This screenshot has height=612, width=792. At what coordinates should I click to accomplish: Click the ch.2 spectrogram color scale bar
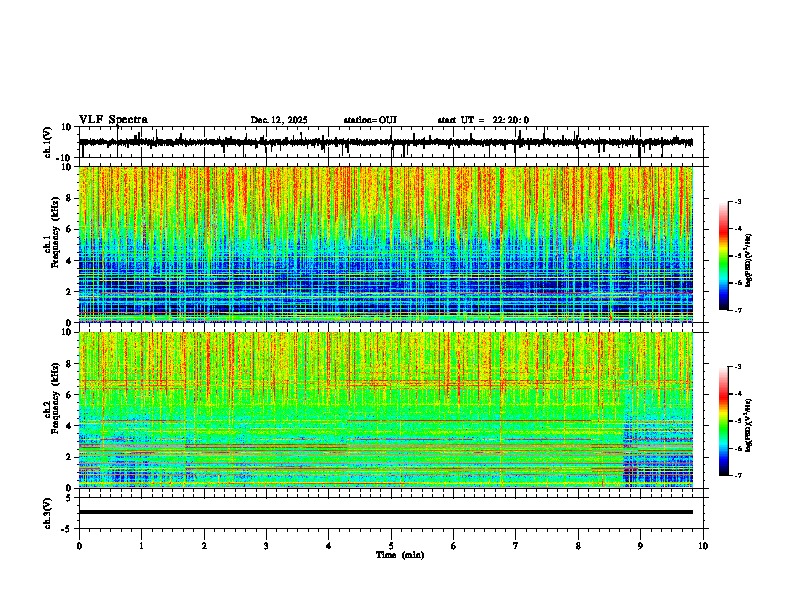(x=723, y=421)
